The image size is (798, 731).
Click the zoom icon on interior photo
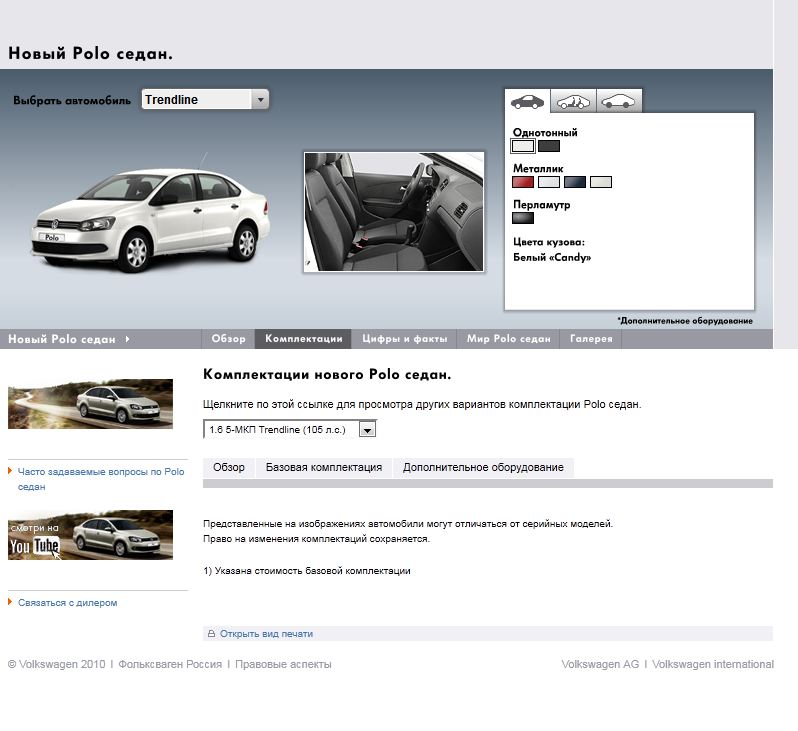(x=309, y=265)
